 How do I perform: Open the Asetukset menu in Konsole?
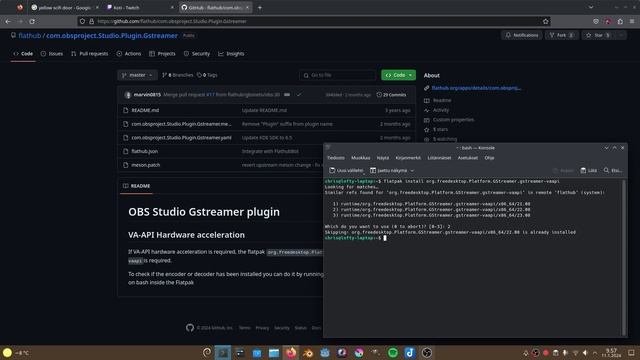(x=468, y=158)
